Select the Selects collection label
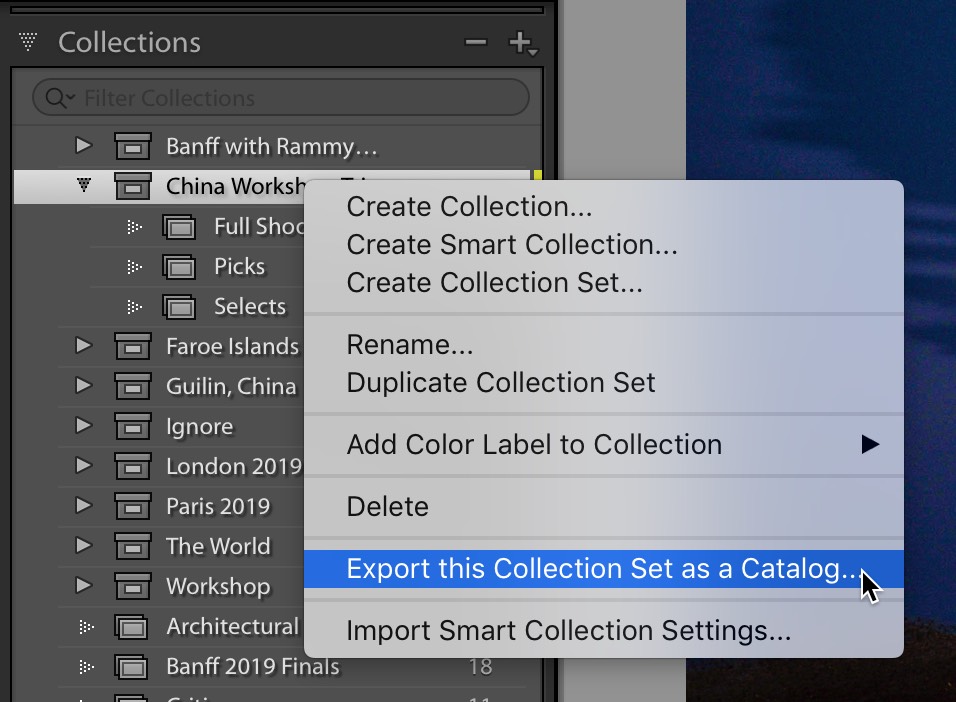 pos(250,306)
